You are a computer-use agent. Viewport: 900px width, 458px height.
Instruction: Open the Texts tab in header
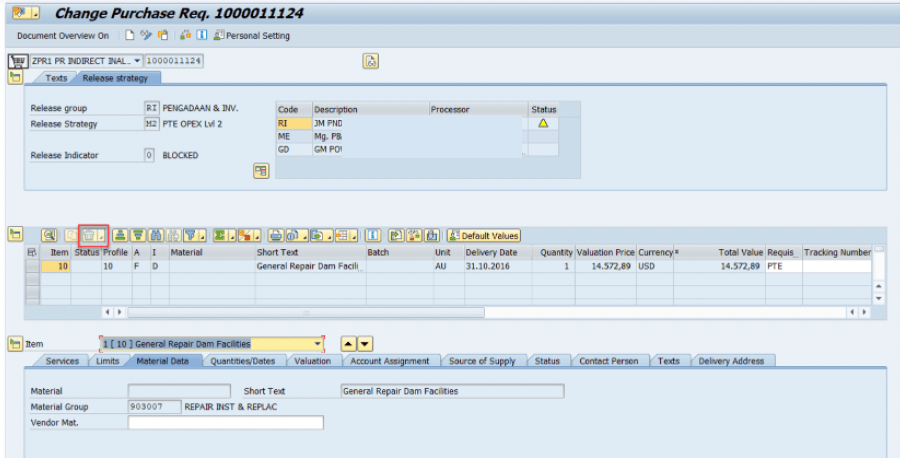[x=57, y=78]
